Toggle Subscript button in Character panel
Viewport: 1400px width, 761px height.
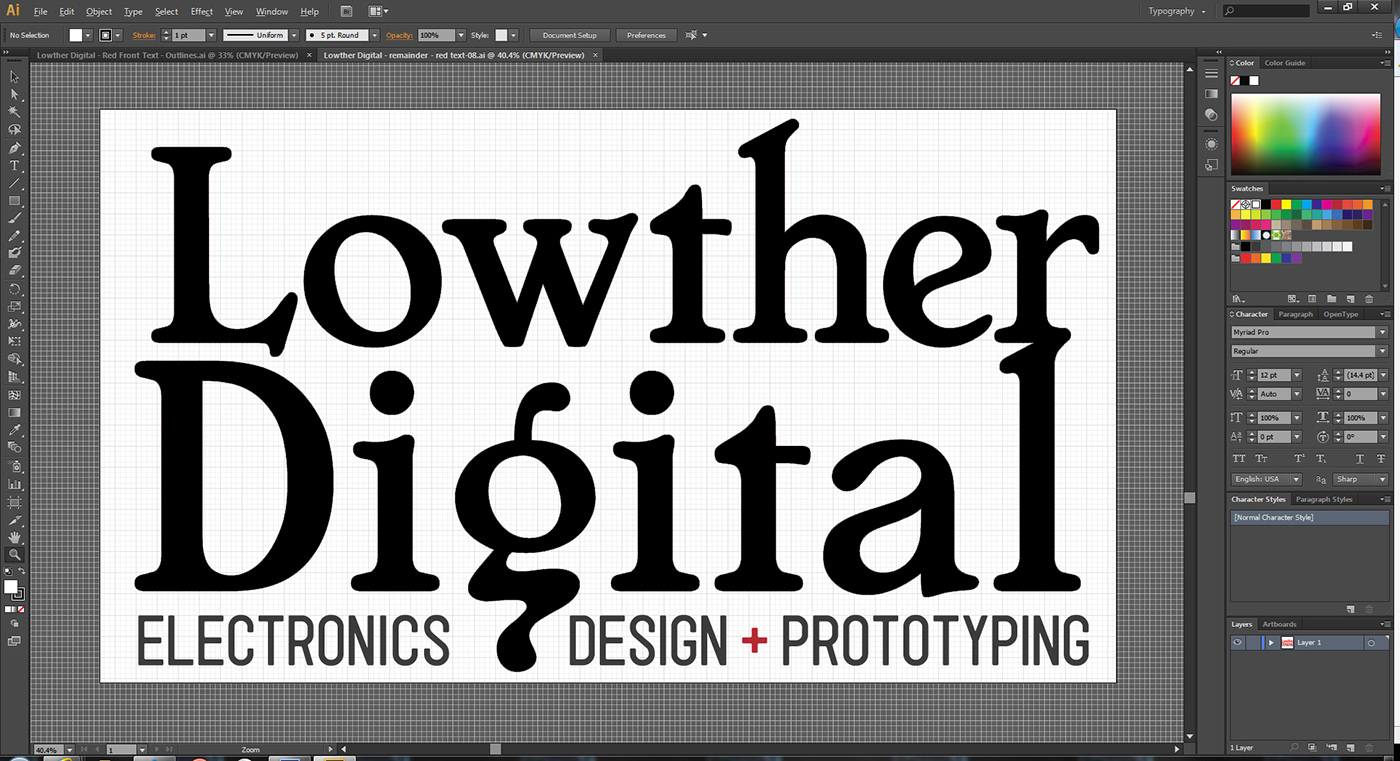[1321, 458]
